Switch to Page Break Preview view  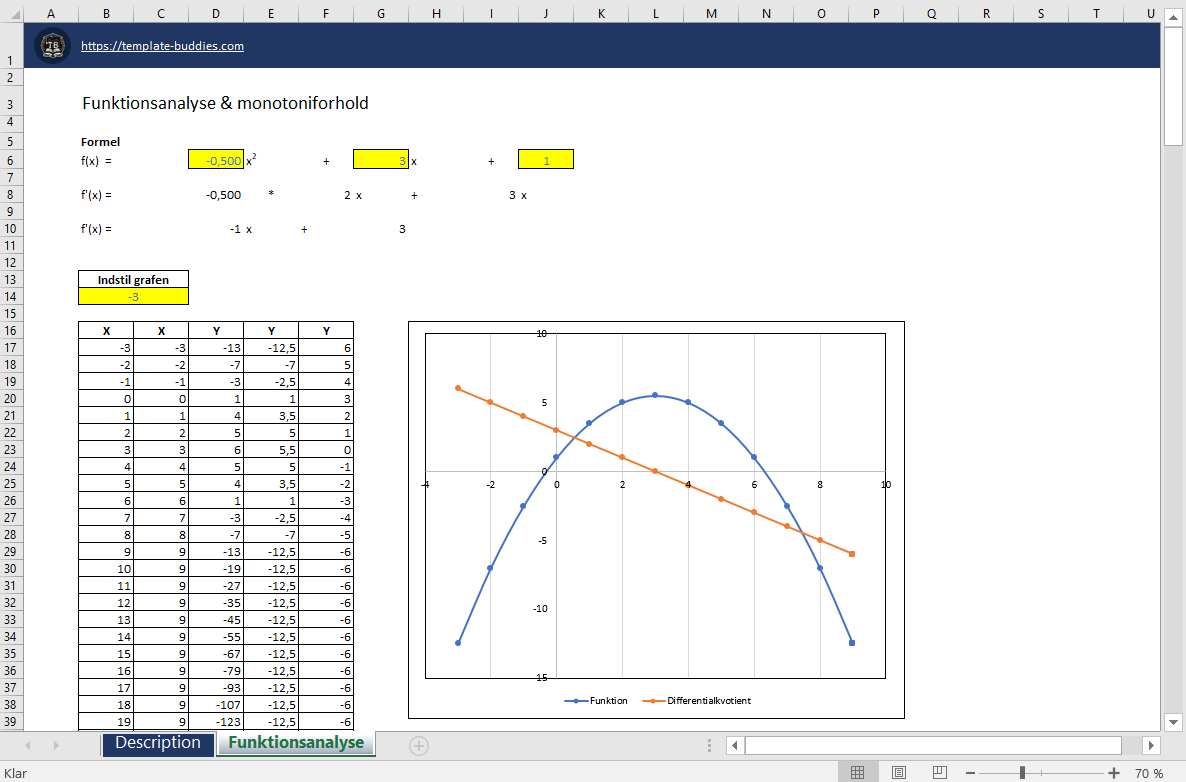(939, 772)
